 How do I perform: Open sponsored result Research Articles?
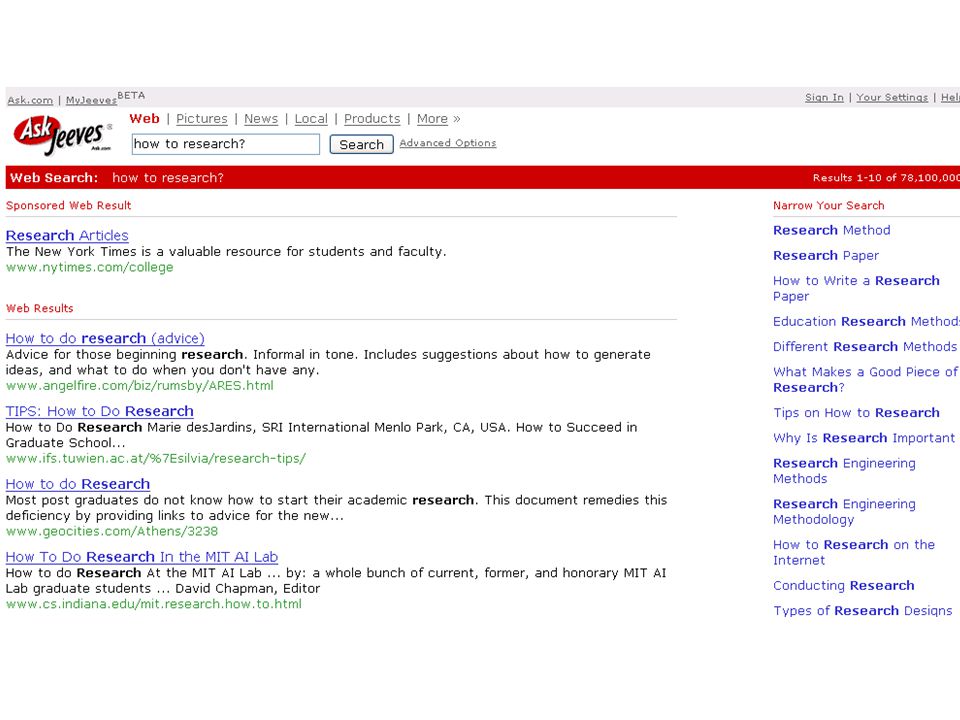[x=67, y=236]
